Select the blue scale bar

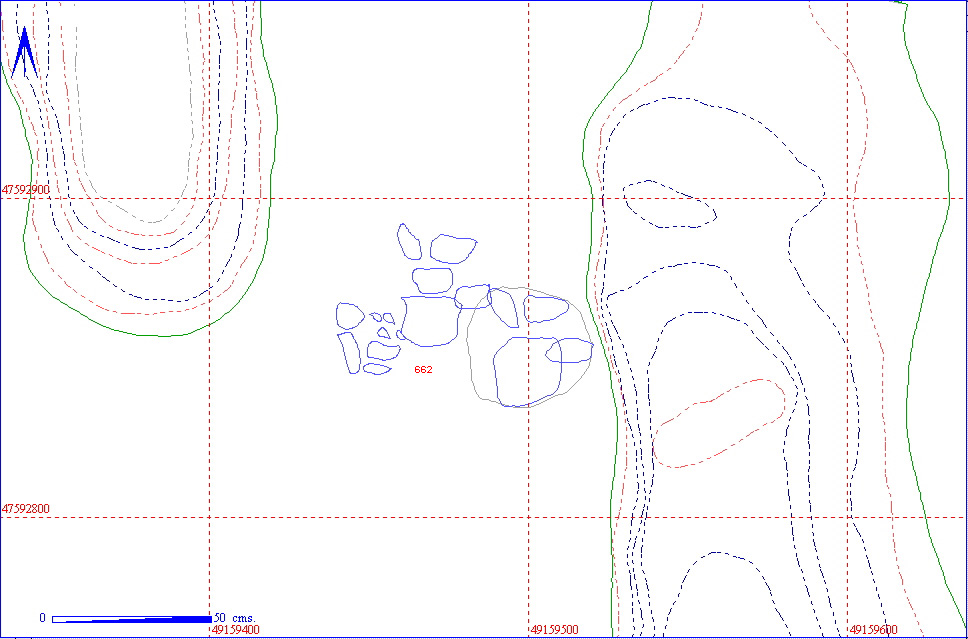131,619
